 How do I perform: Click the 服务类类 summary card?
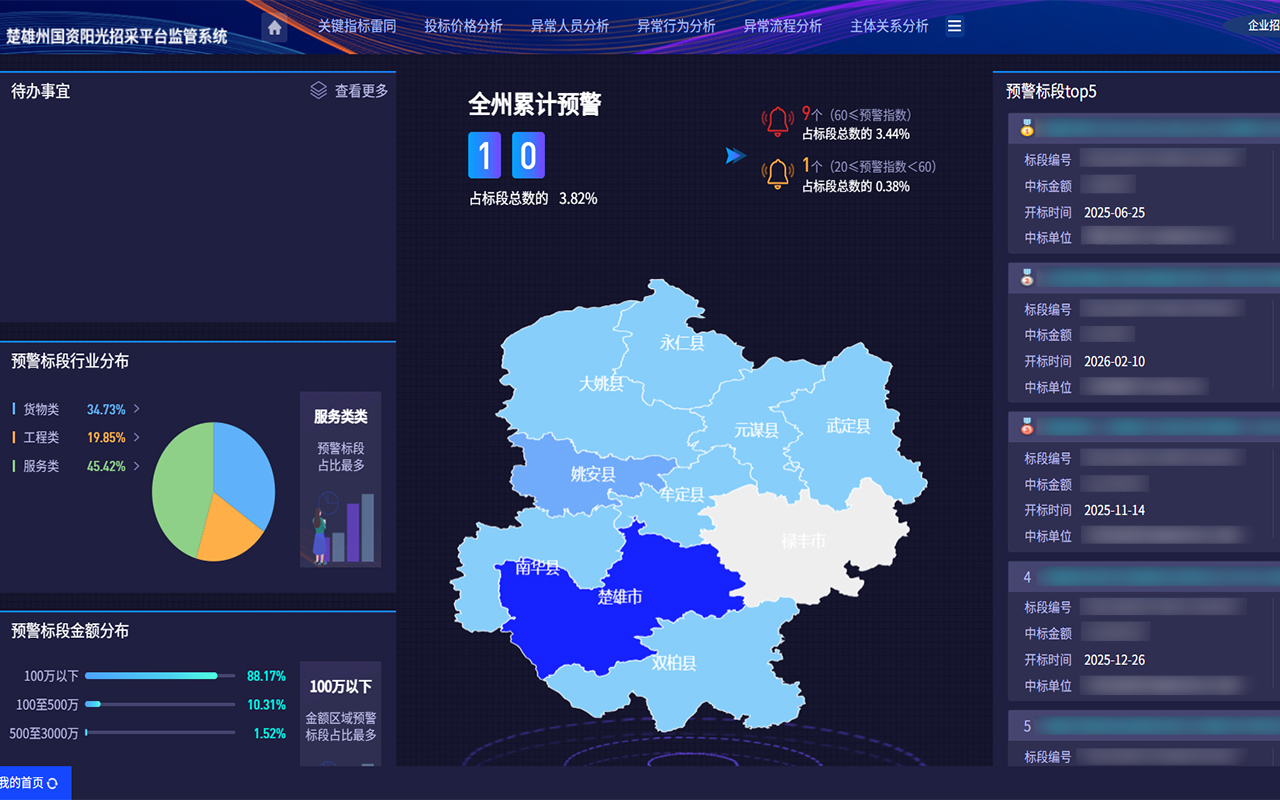pos(341,479)
